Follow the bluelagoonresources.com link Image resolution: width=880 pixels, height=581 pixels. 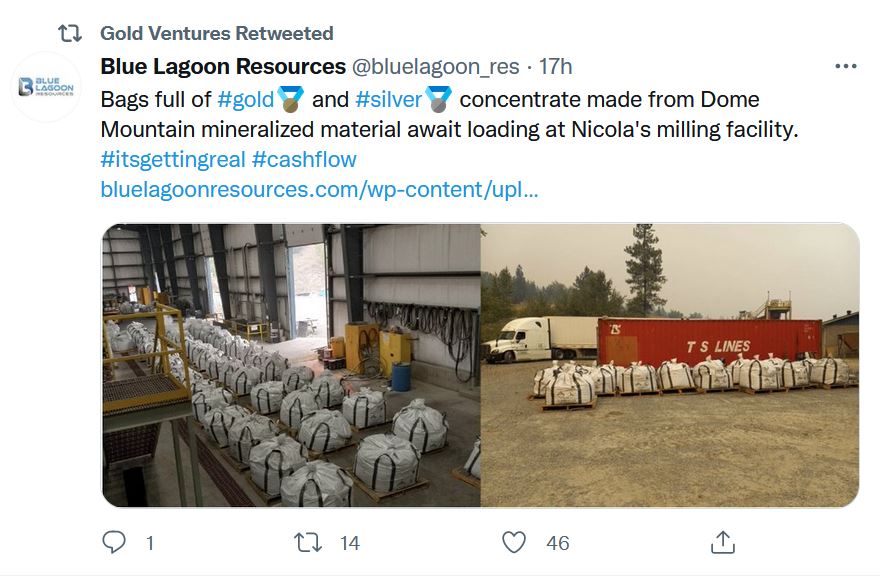click(319, 189)
